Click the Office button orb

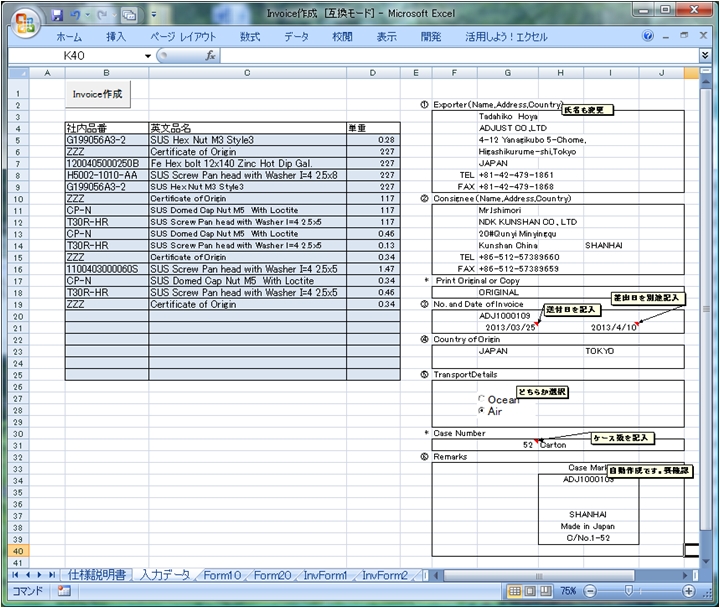(25, 23)
